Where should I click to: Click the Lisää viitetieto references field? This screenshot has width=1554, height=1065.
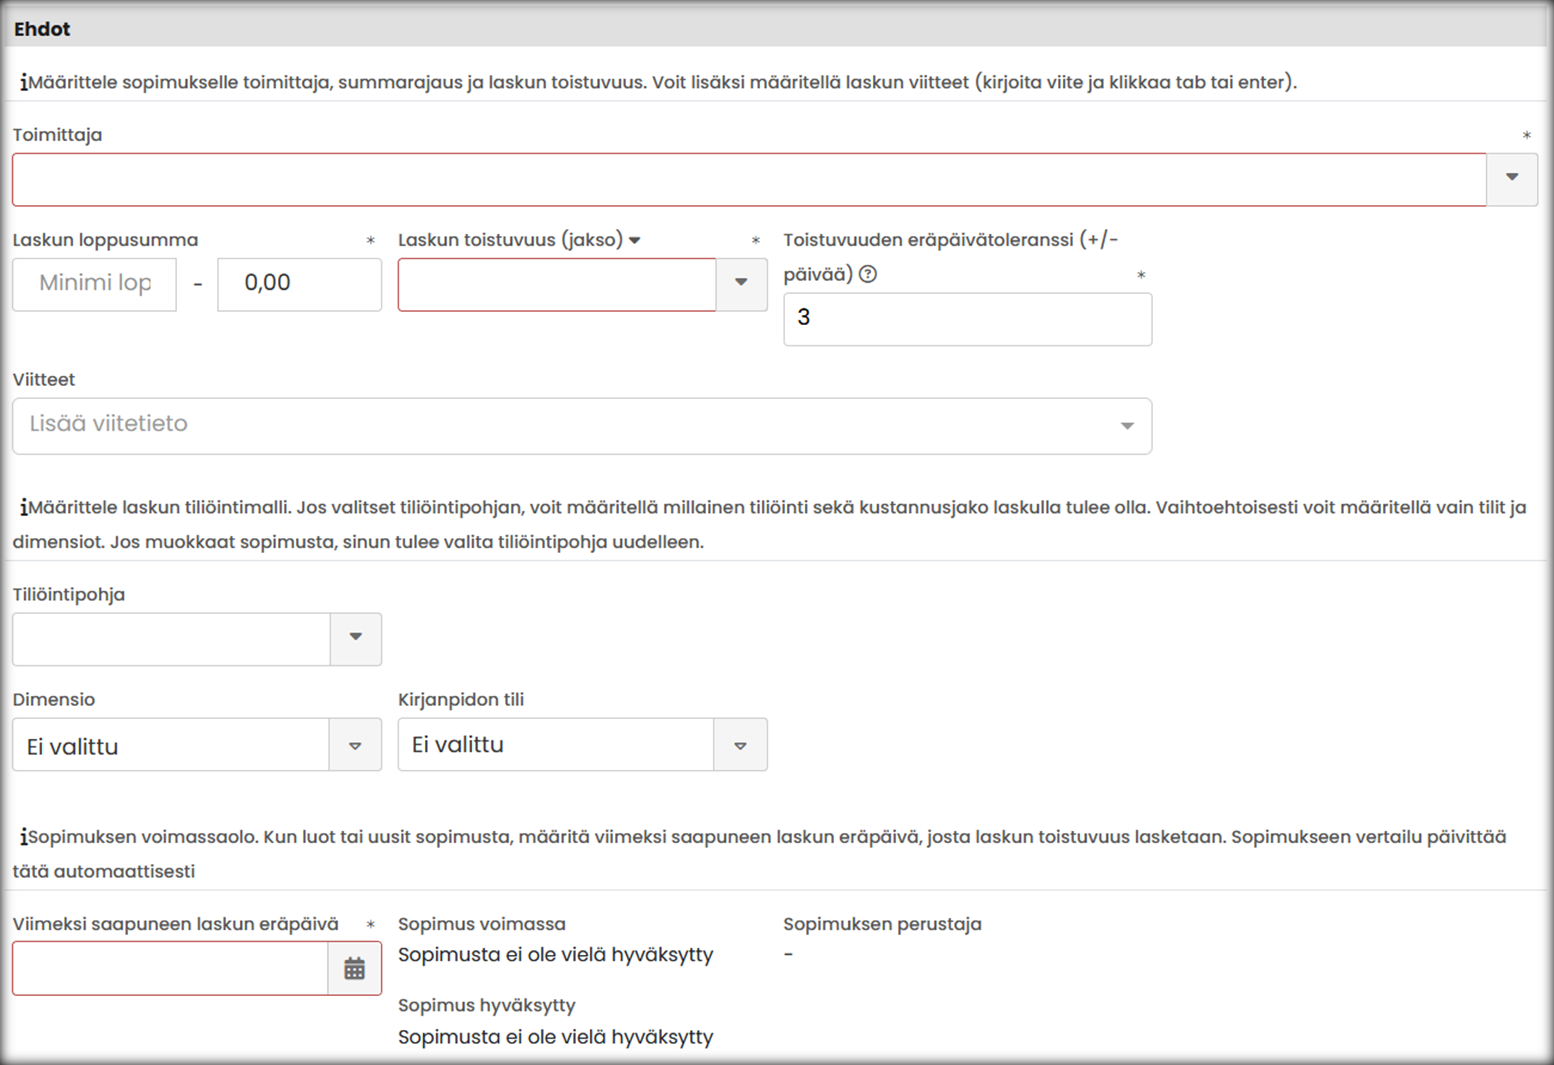[x=560, y=426]
